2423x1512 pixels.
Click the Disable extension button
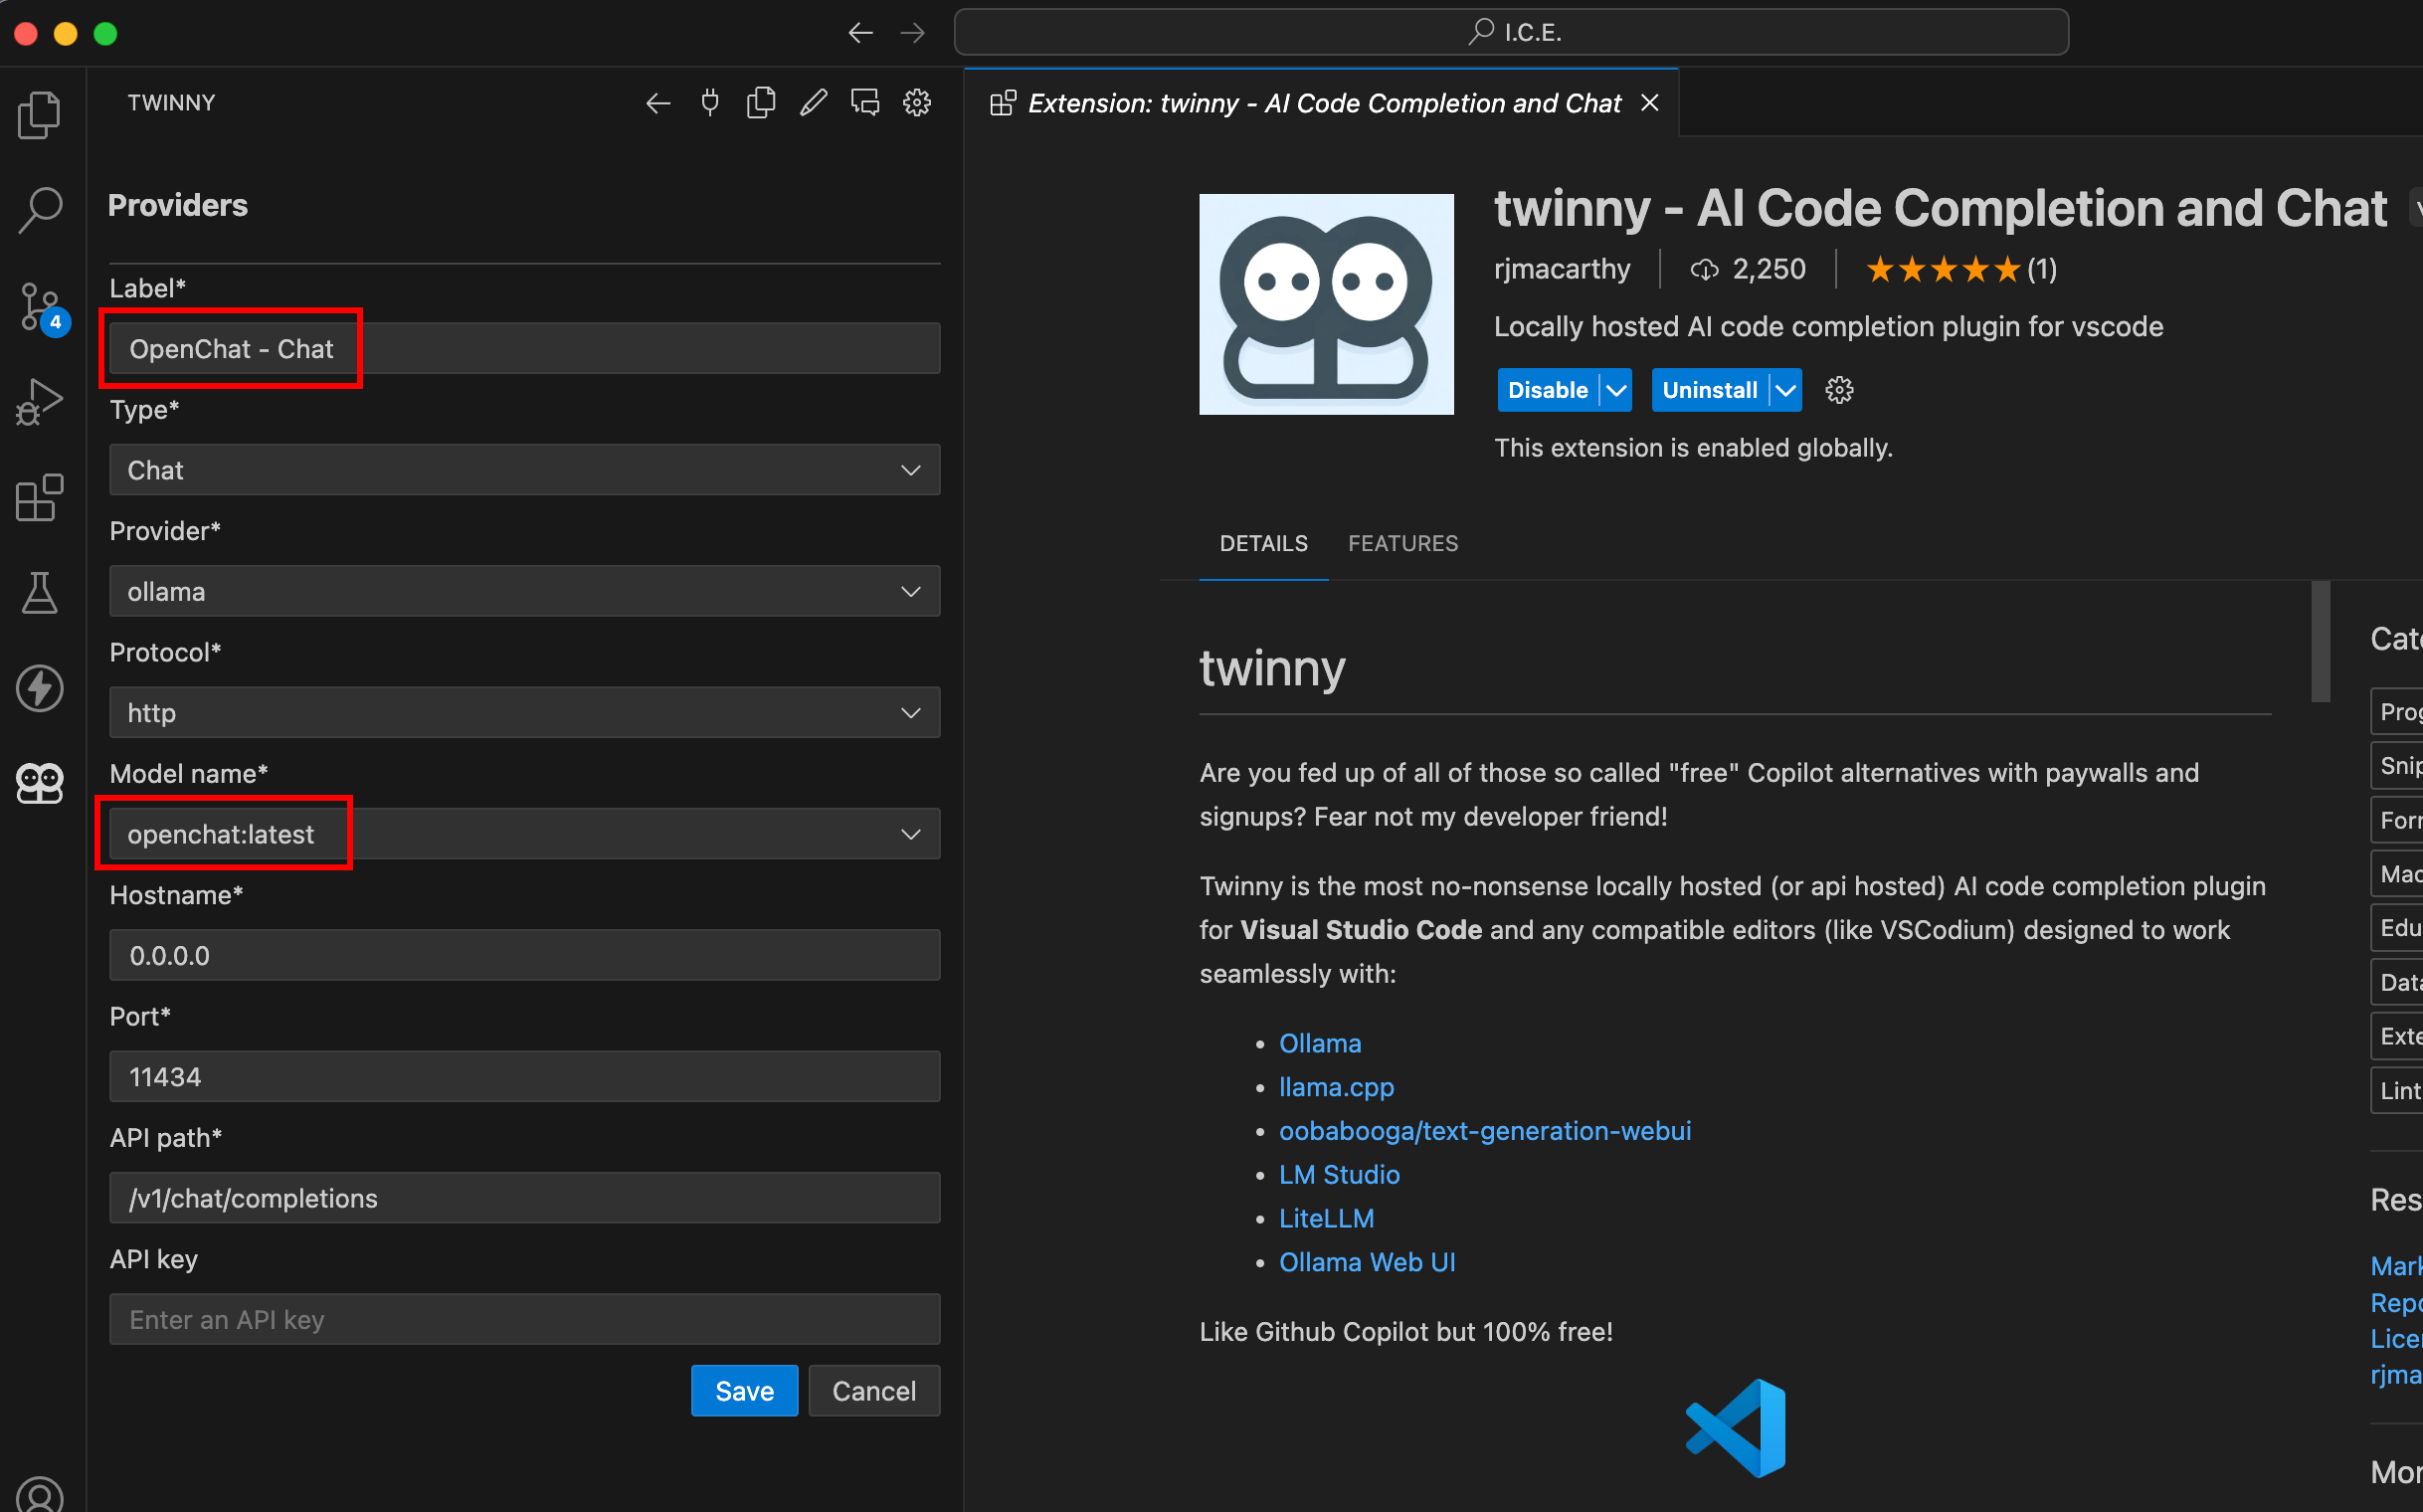point(1548,390)
